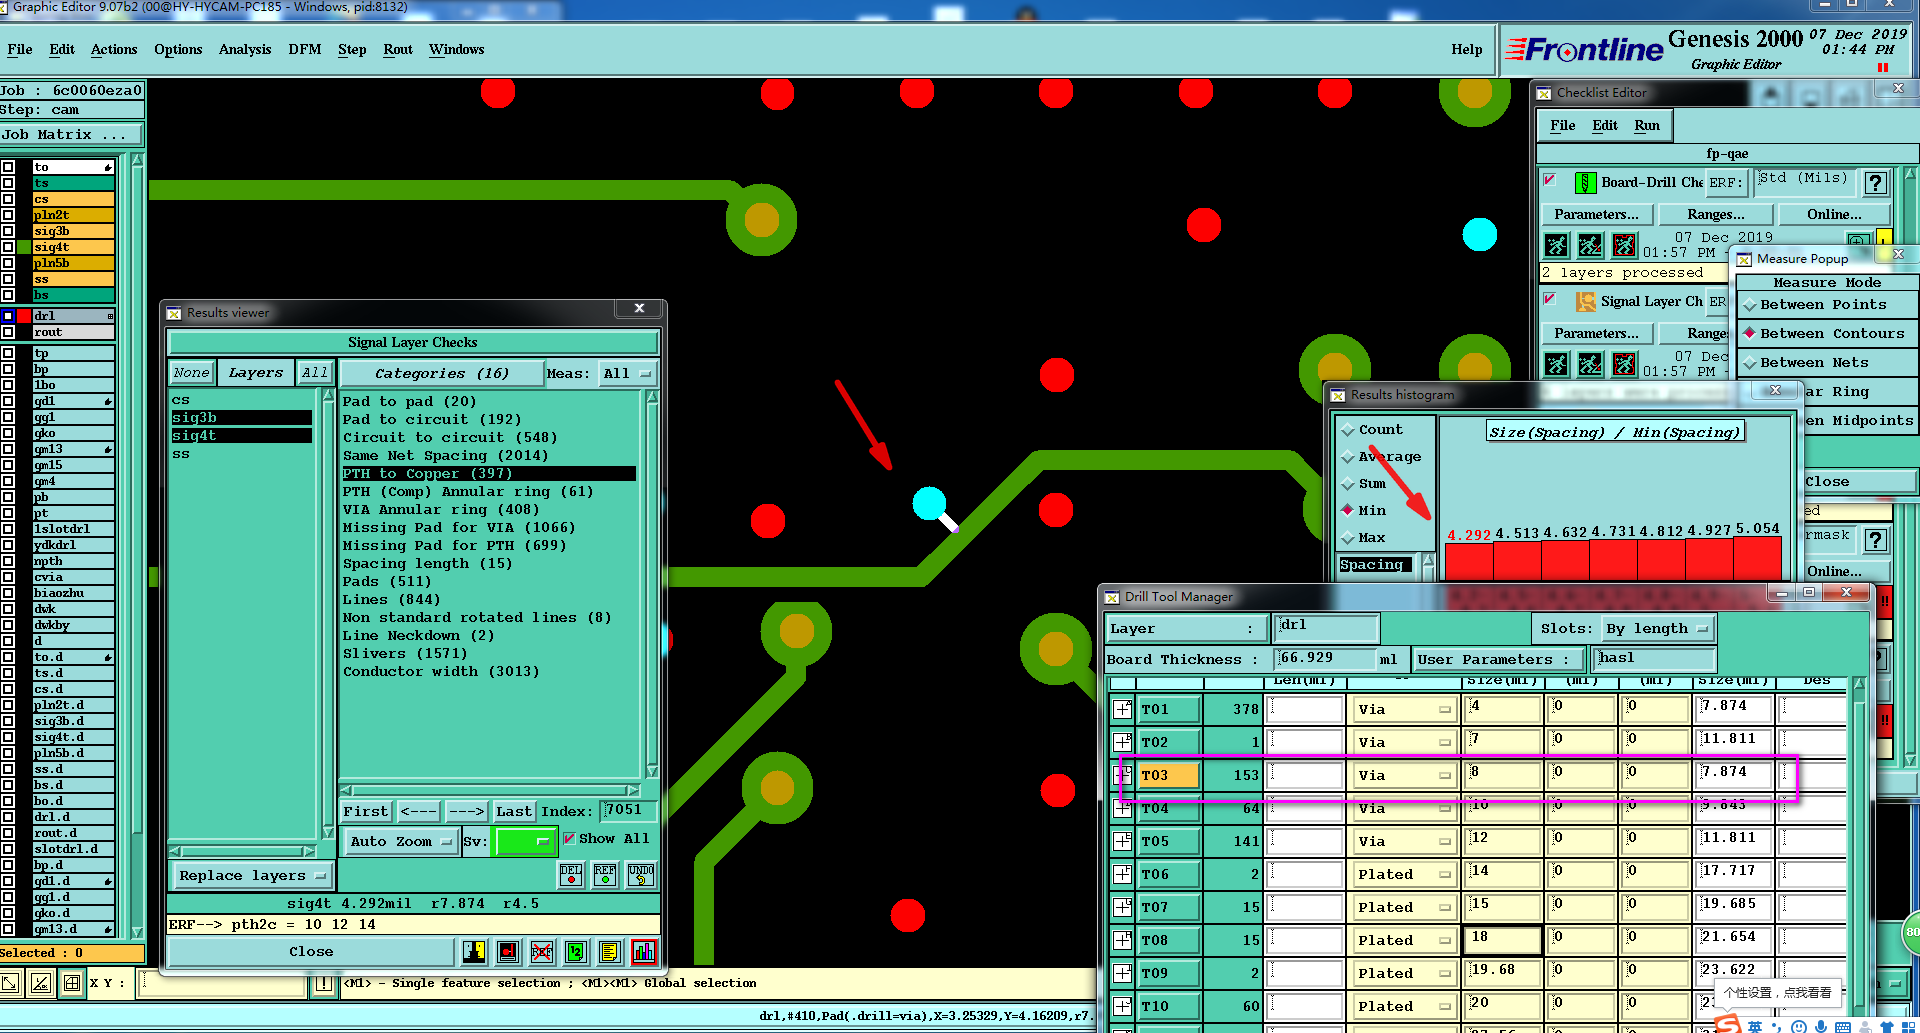Open the Replace layers dropdown
The height and width of the screenshot is (1033, 1920).
(252, 876)
